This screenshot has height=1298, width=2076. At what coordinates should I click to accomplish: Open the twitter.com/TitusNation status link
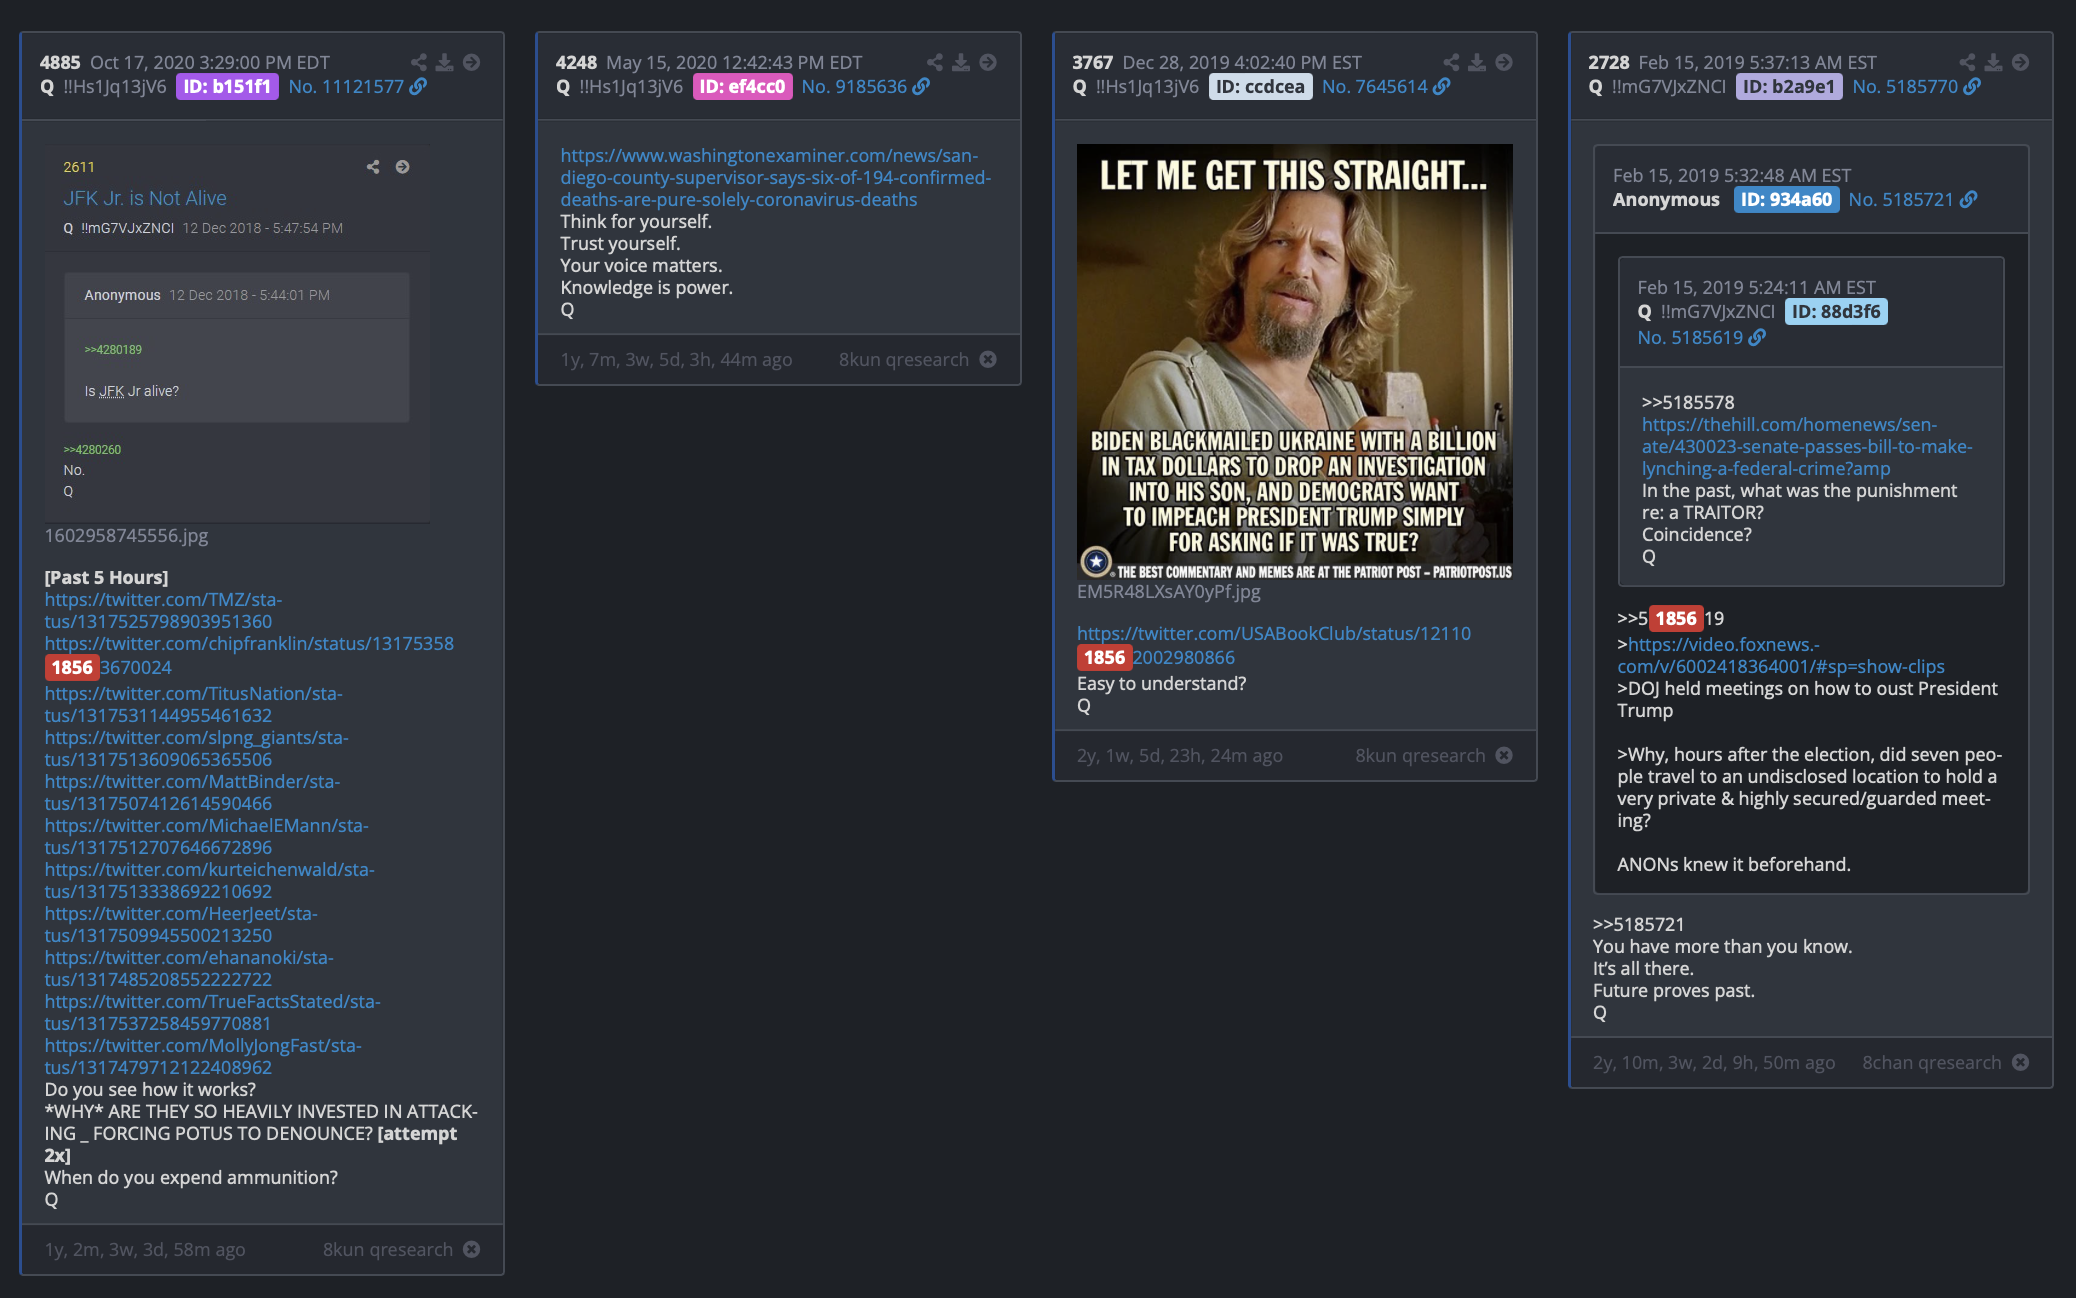[x=193, y=705]
